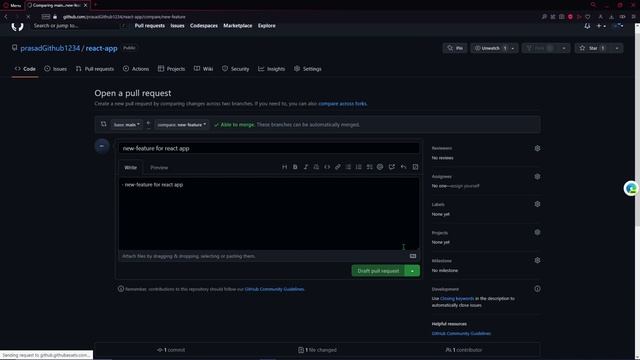Screen dimensions: 640x360
Task: Insert code markup in the editor toolbar
Action: pyautogui.click(x=327, y=167)
